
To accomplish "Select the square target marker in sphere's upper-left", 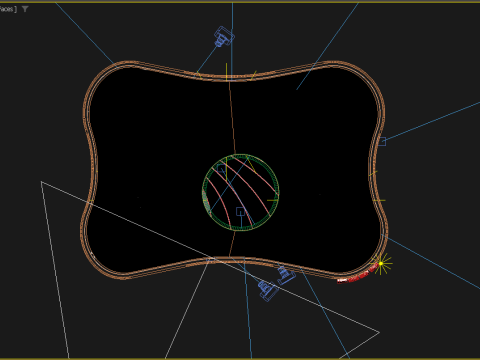I will click(x=221, y=169).
